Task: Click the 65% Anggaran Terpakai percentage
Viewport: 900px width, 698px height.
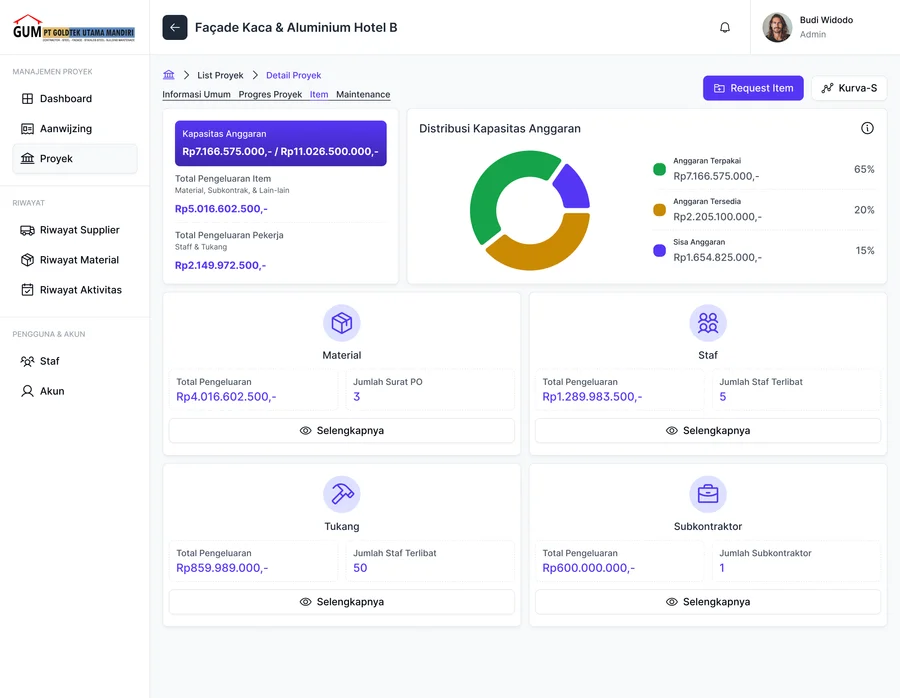Action: tap(864, 169)
